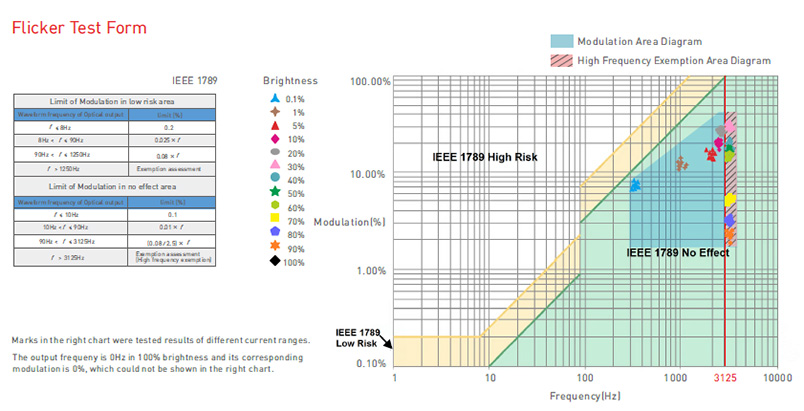
Task: Click the hatched High Frequency Exemption swatch
Action: point(561,60)
